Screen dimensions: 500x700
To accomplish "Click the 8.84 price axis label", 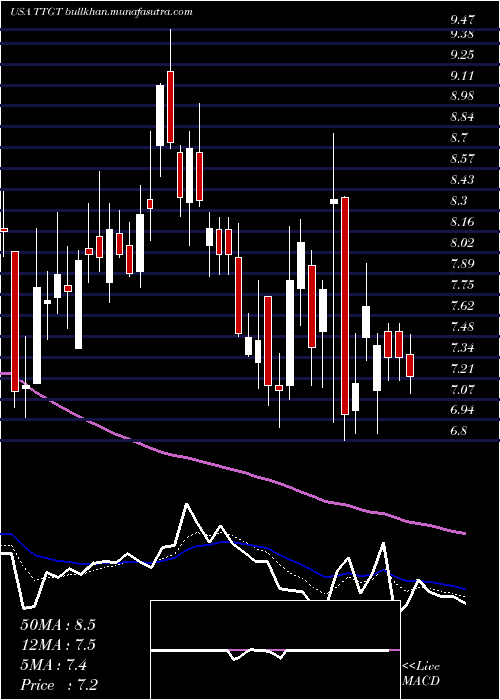I will point(462,117).
